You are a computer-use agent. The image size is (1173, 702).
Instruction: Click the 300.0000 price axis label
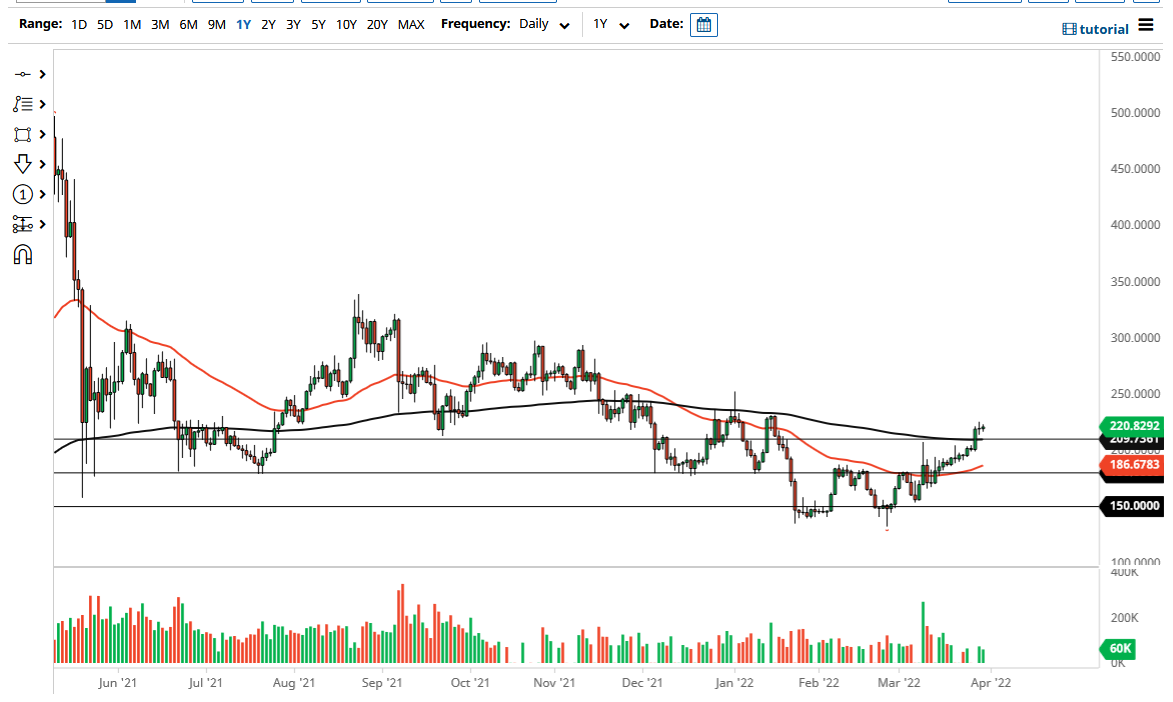coord(1136,338)
